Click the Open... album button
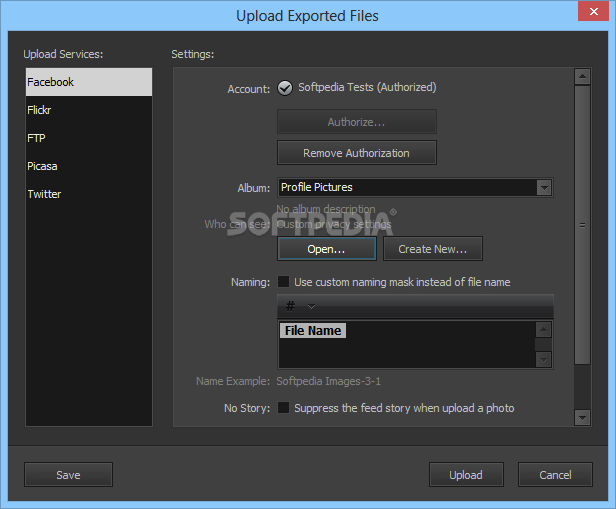 click(x=327, y=249)
